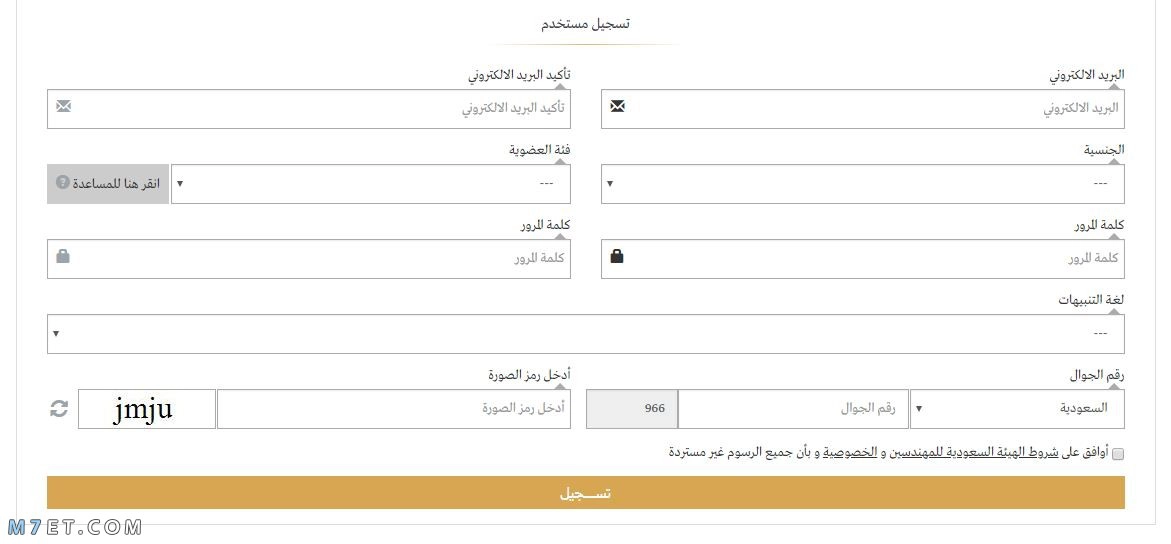Image resolution: width=1171 pixels, height=544 pixels.
Task: Open the السعودية country code dropdown
Action: [1017, 409]
